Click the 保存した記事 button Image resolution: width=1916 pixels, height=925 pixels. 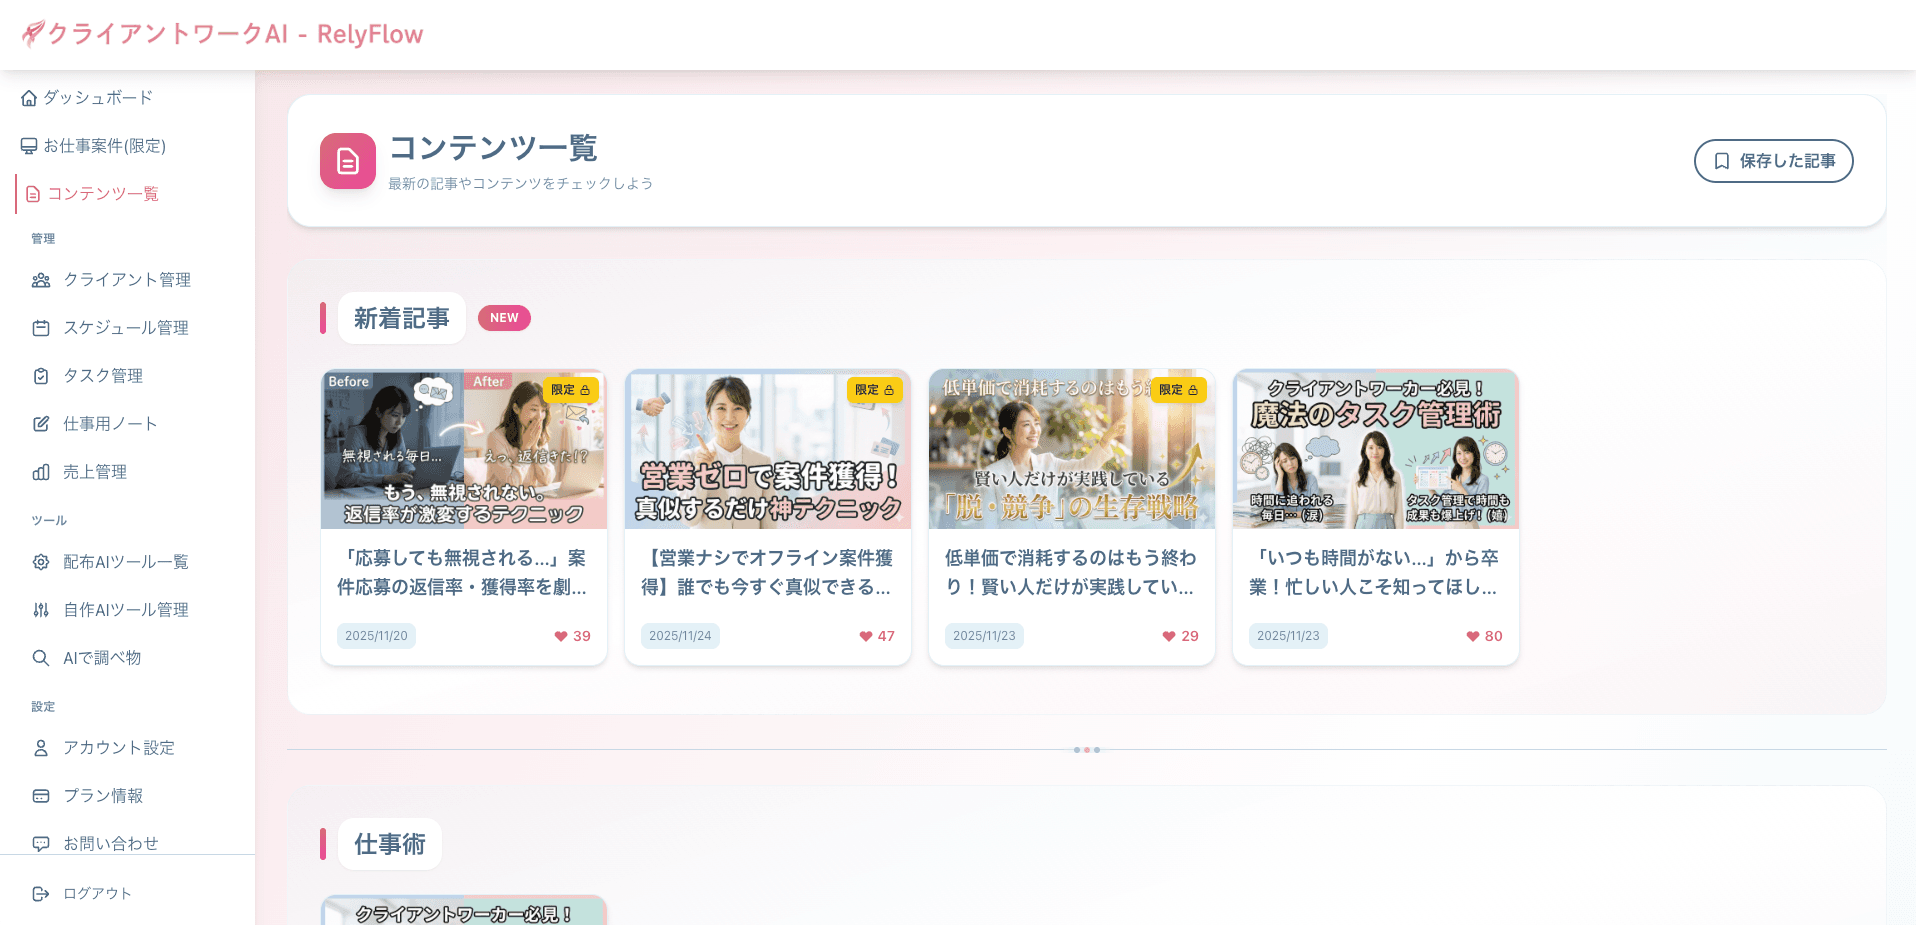click(x=1773, y=160)
